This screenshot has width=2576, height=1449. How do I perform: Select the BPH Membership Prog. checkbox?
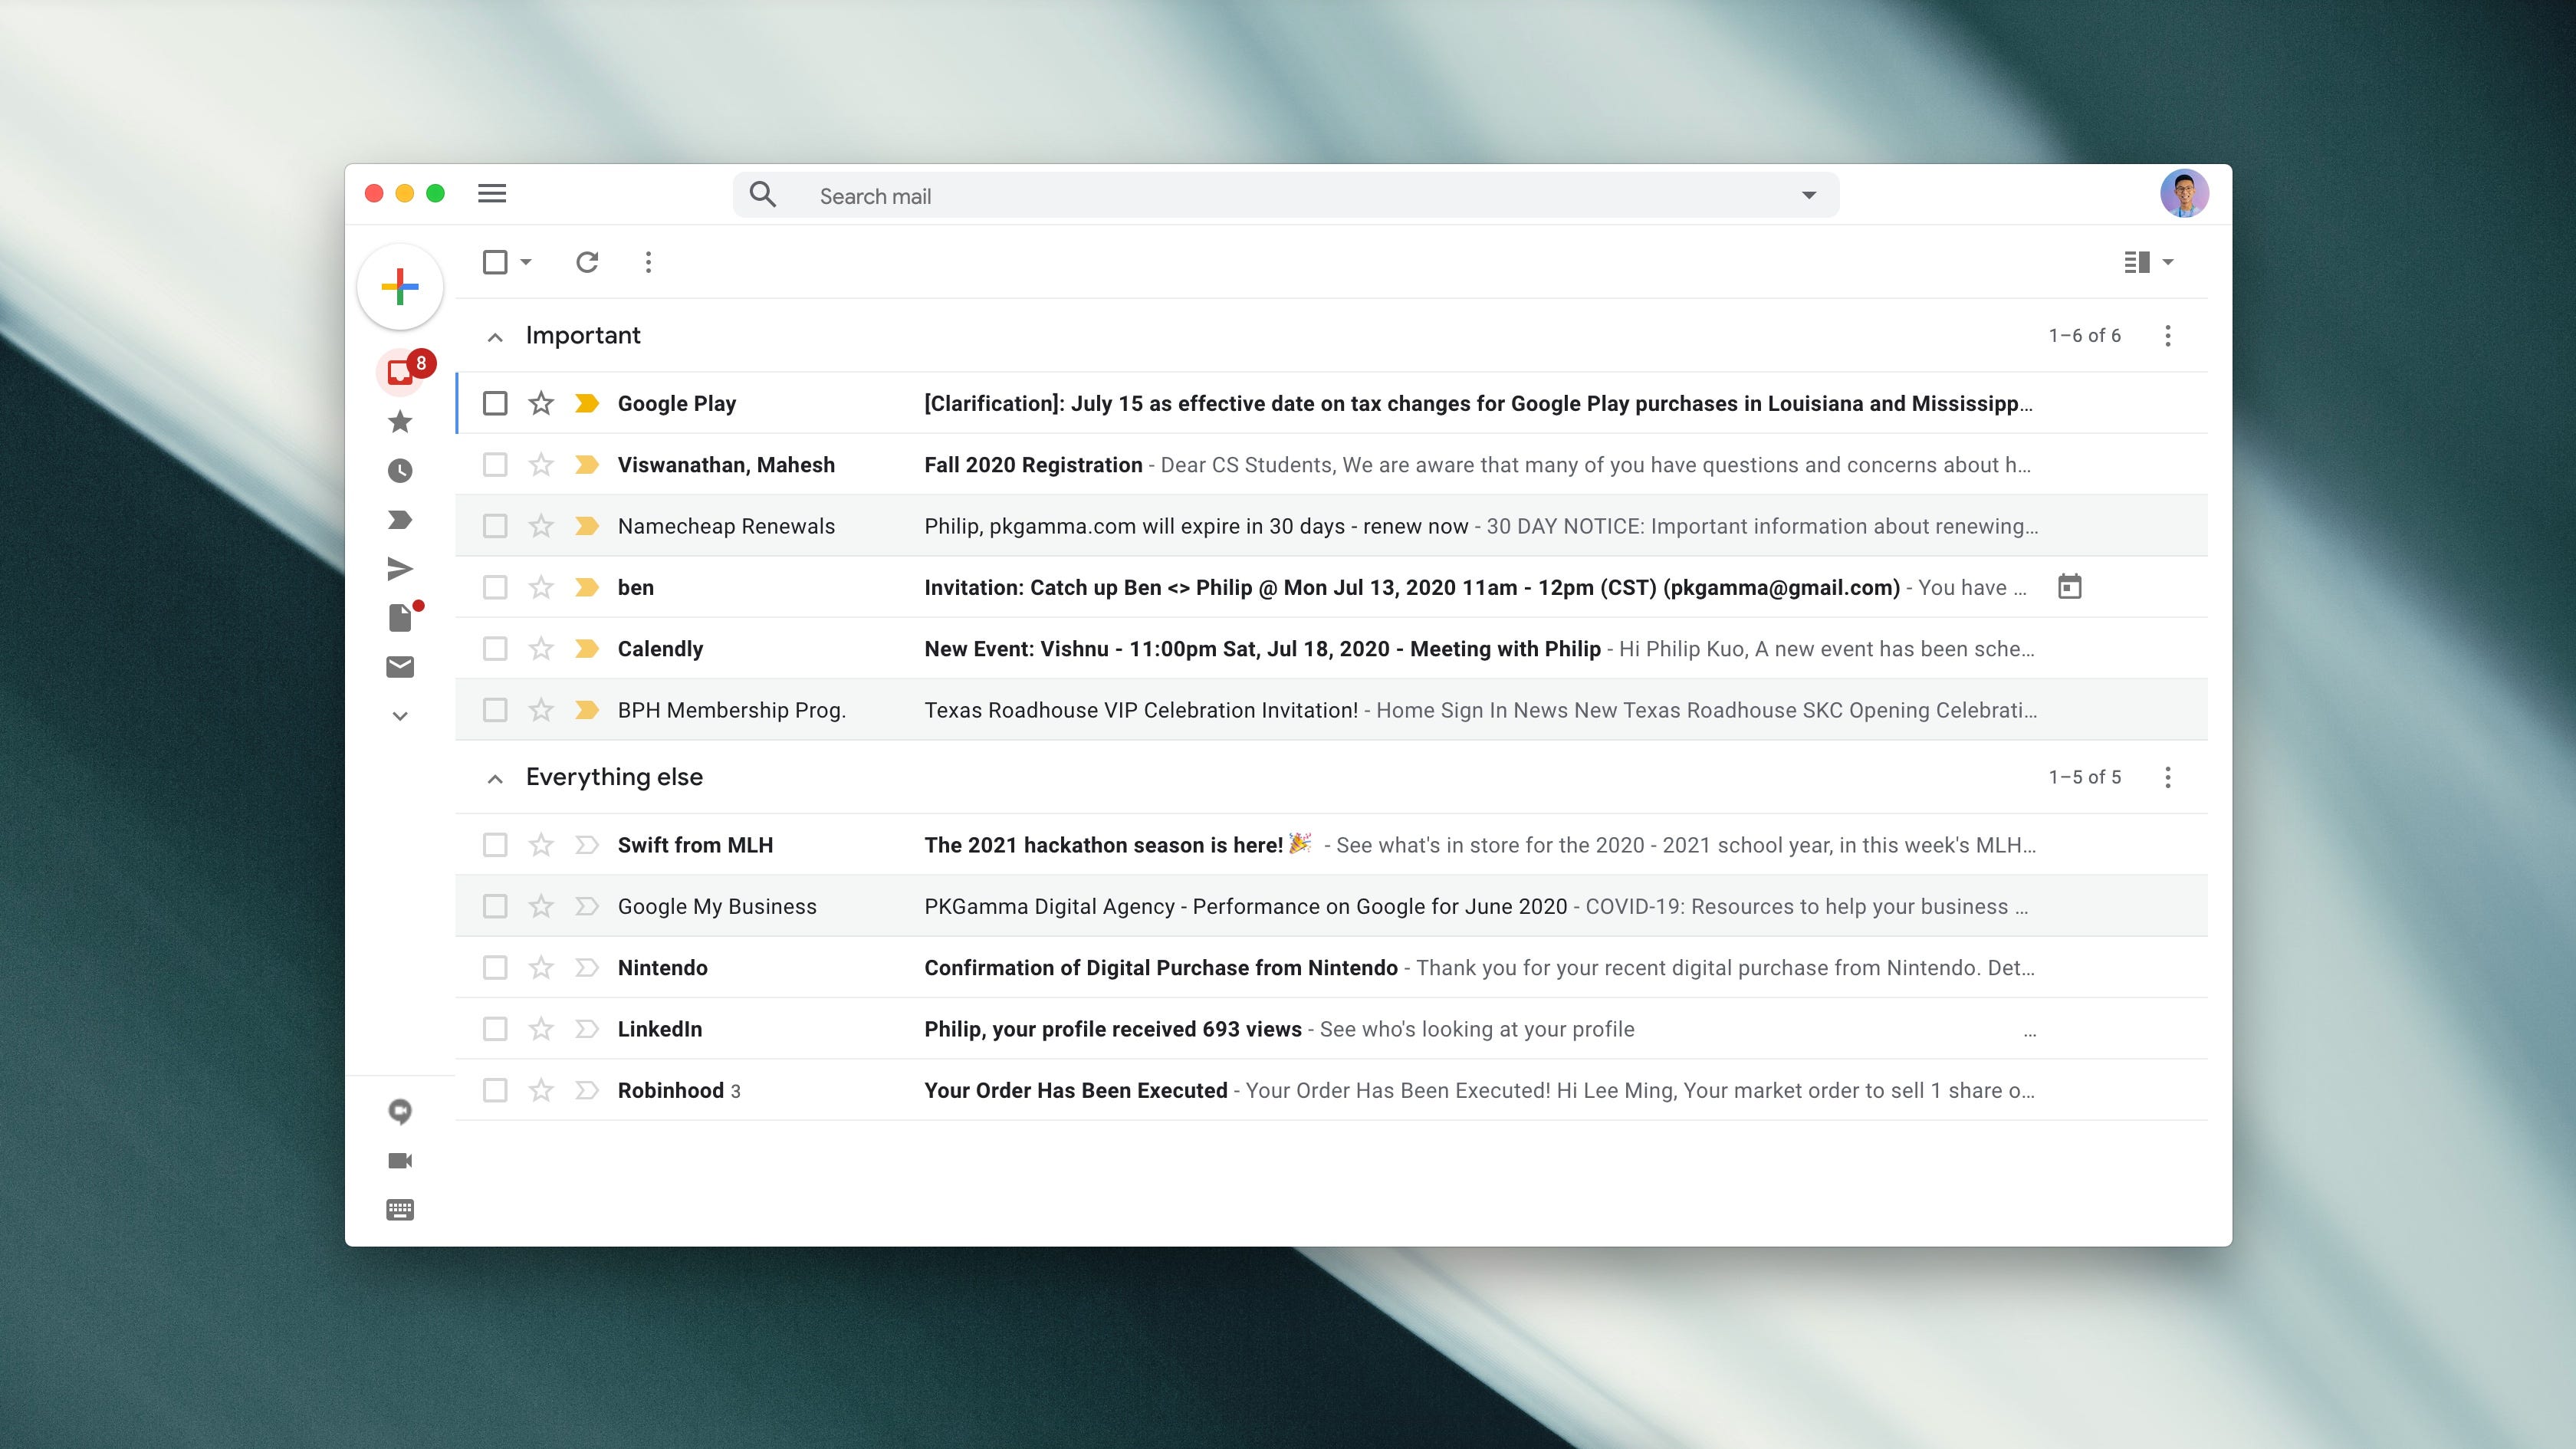click(x=495, y=710)
